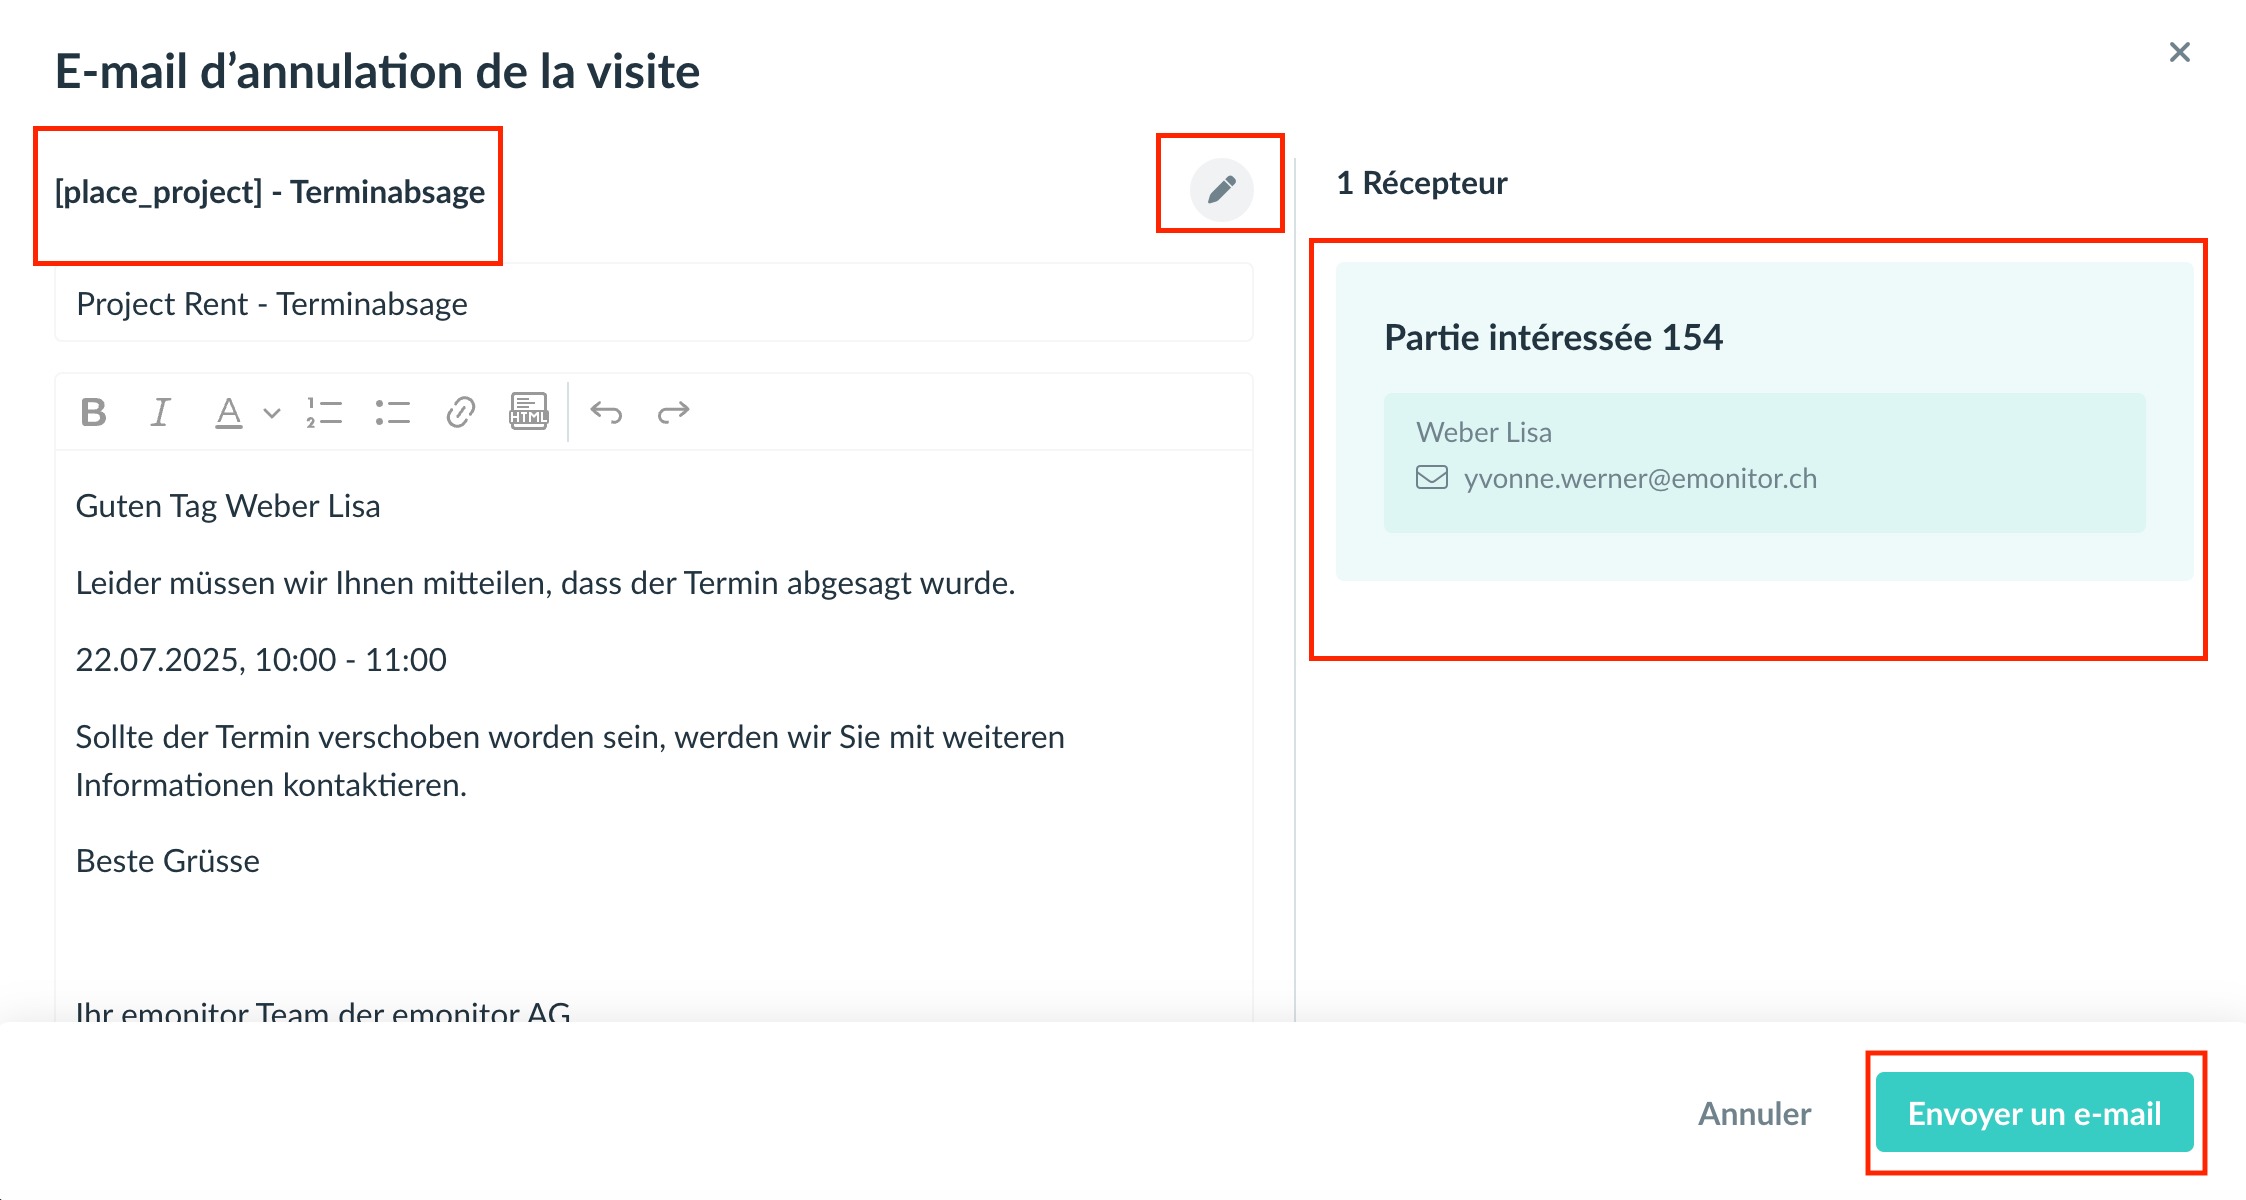
Task: Insert a numbered list
Action: (x=324, y=412)
